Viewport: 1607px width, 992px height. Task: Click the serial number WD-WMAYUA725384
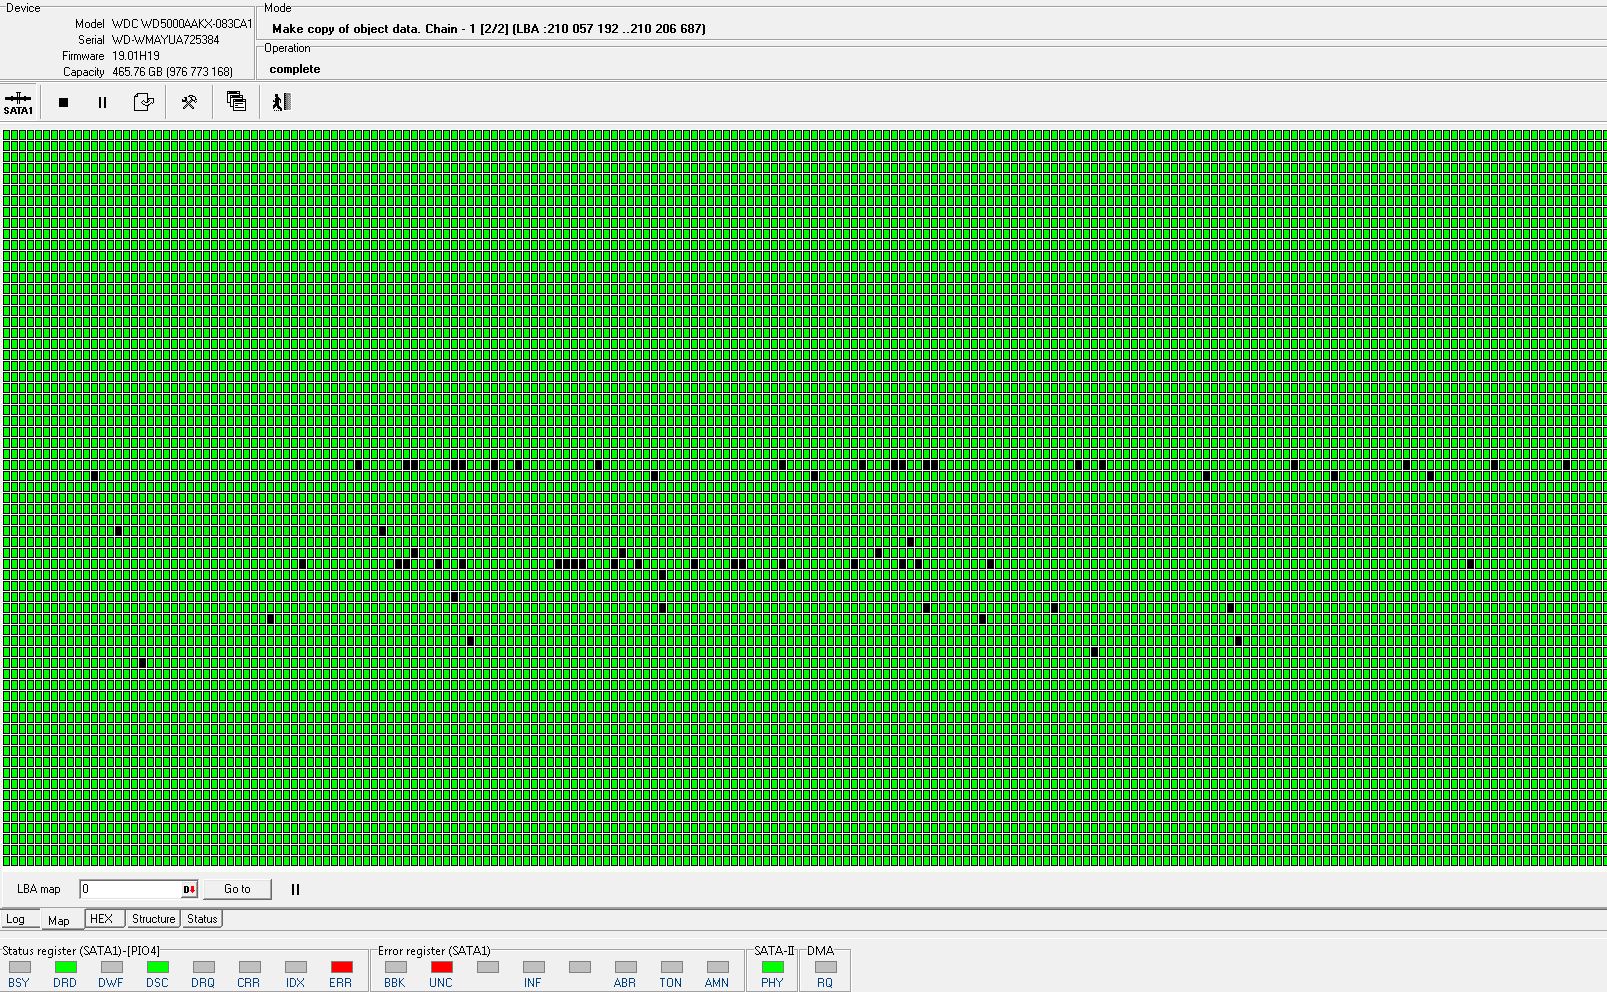point(165,40)
